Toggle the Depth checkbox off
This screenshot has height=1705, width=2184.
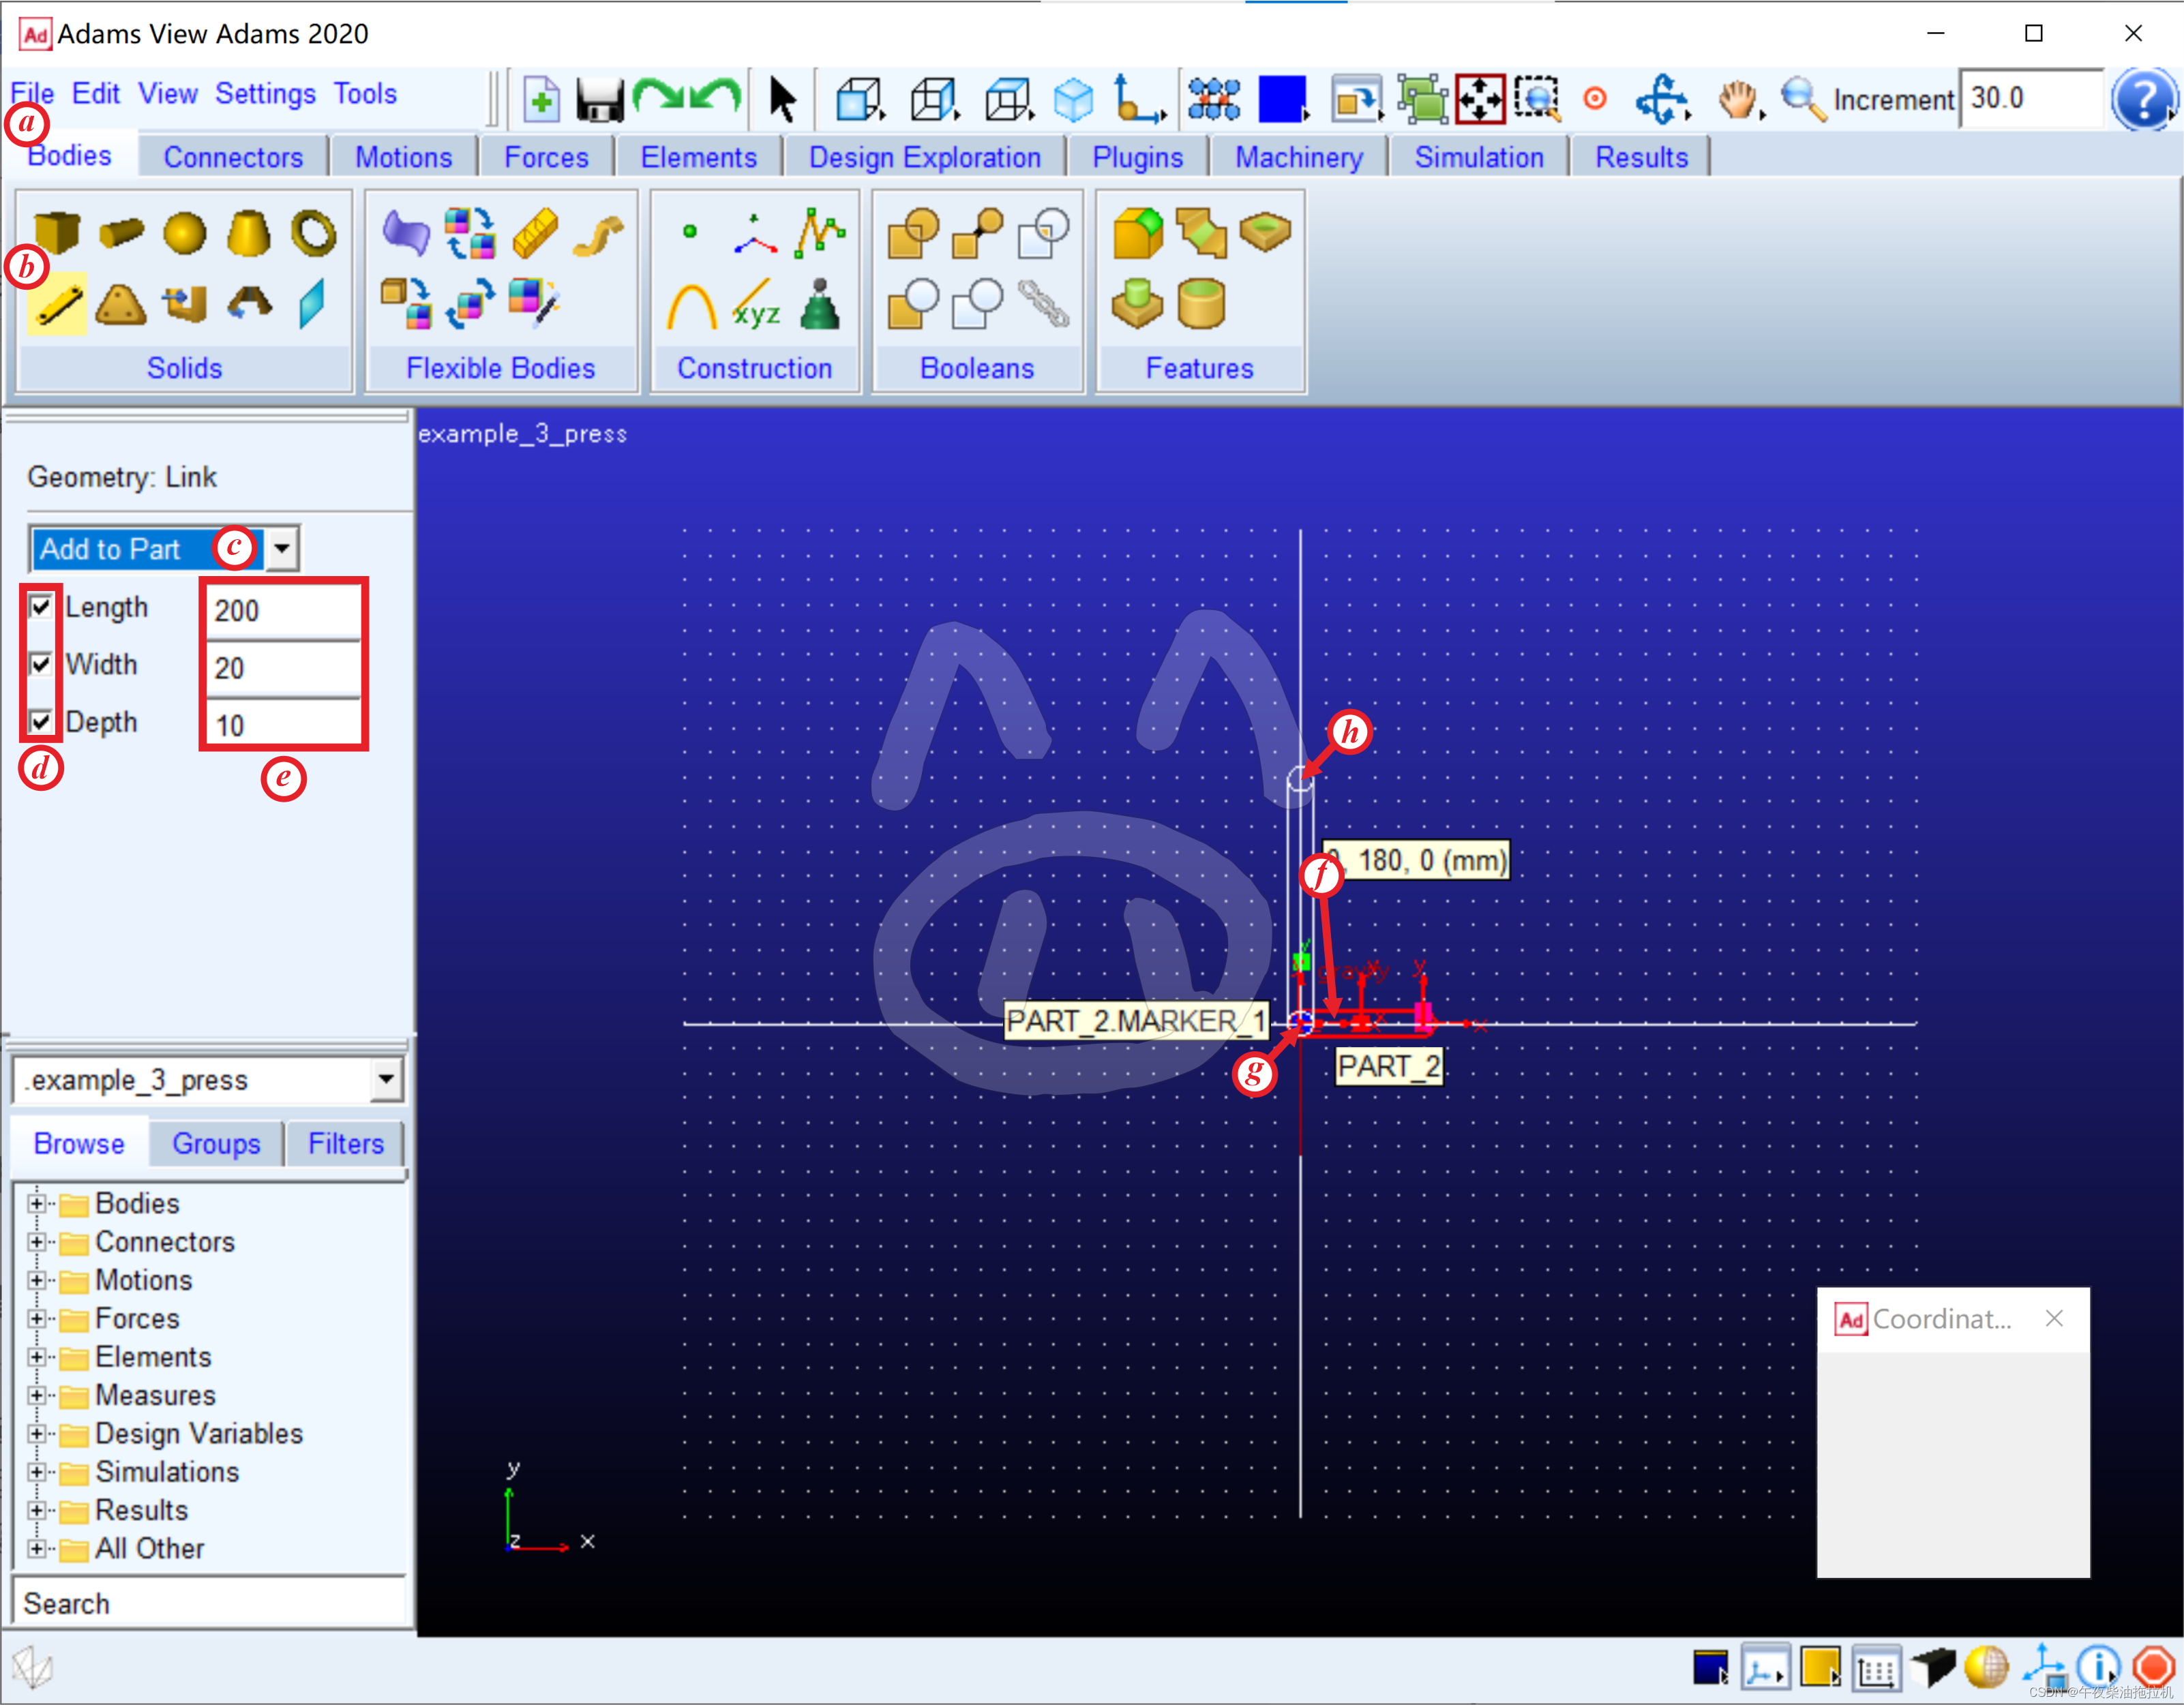pyautogui.click(x=39, y=723)
